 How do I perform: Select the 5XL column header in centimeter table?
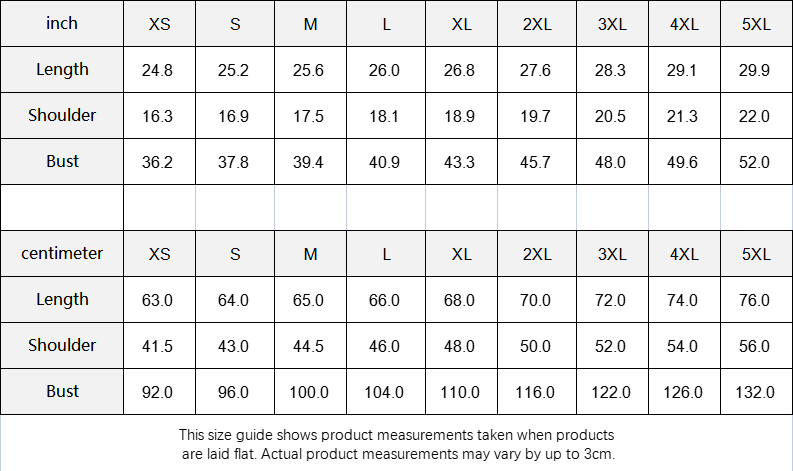click(x=756, y=253)
